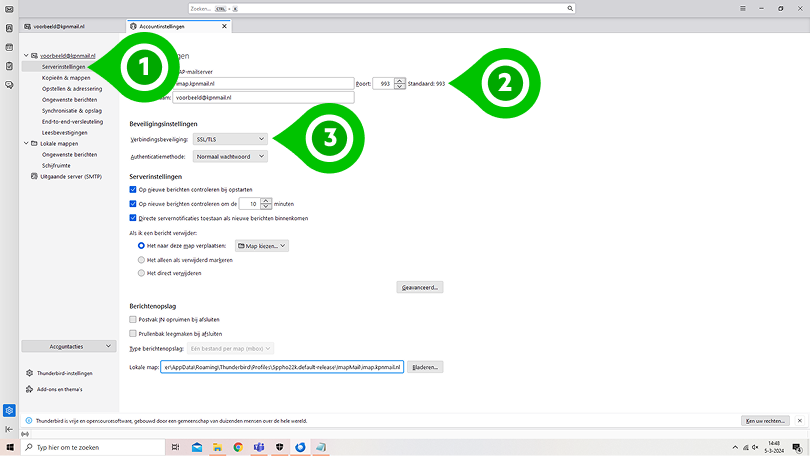
Task: Open Thunderbird on the taskbar
Action: [x=300, y=447]
